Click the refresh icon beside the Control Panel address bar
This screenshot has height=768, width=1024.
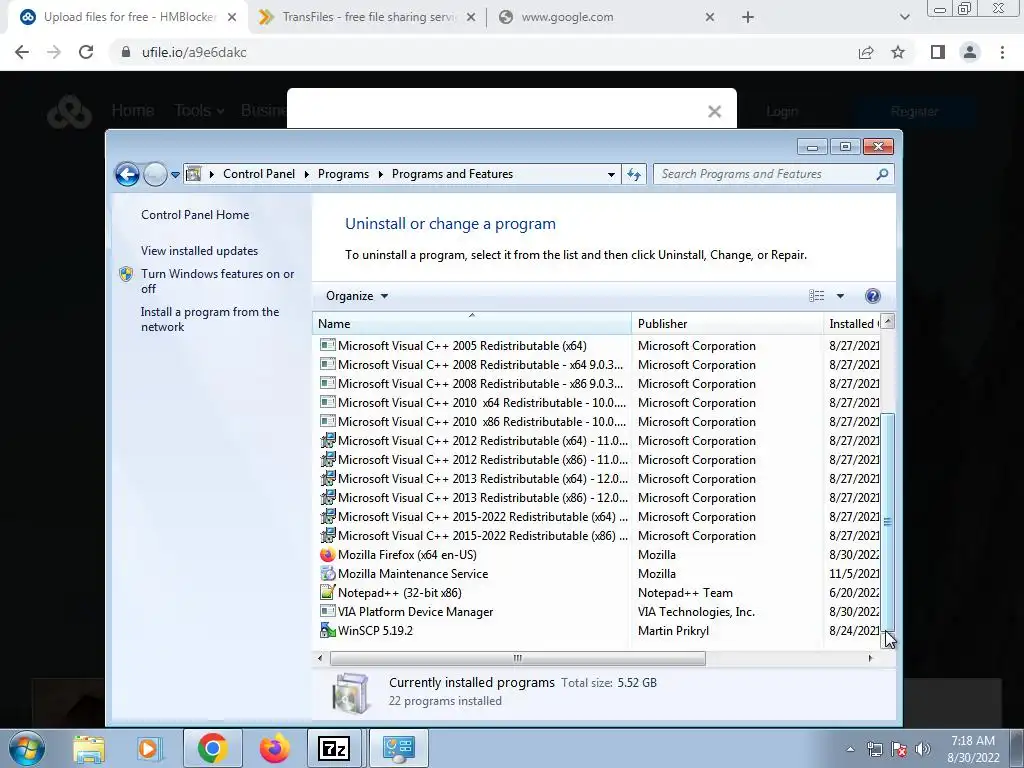pos(634,174)
